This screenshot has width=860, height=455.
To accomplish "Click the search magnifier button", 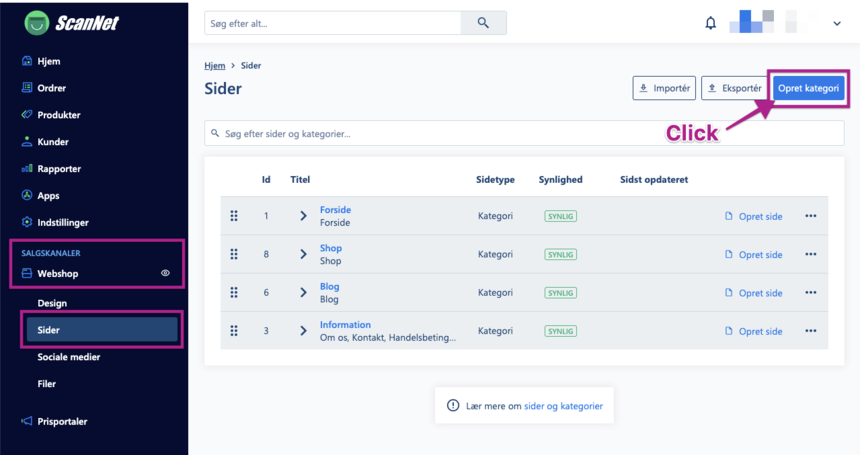I will (x=483, y=23).
